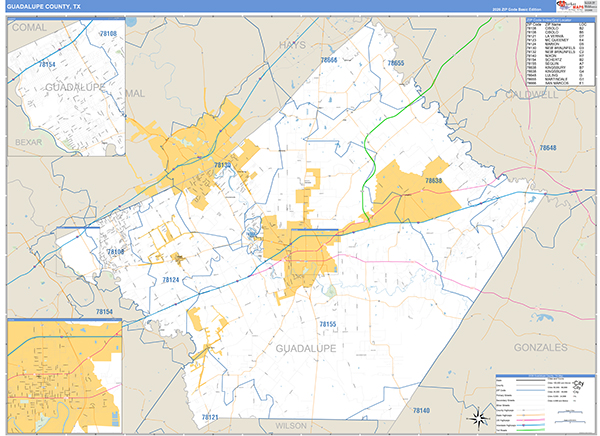Click the green Toll Roads legend line
Screen dimensions: 600x436
pos(530,429)
